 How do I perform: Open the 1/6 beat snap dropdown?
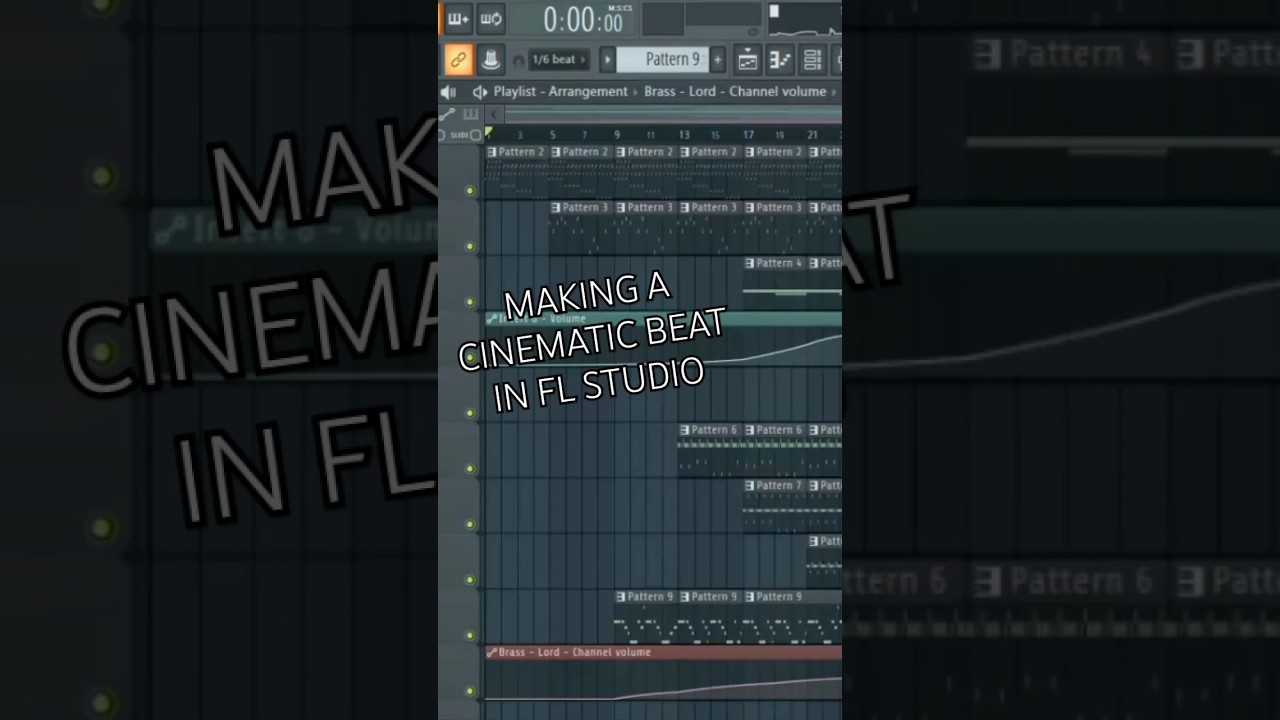[560, 60]
